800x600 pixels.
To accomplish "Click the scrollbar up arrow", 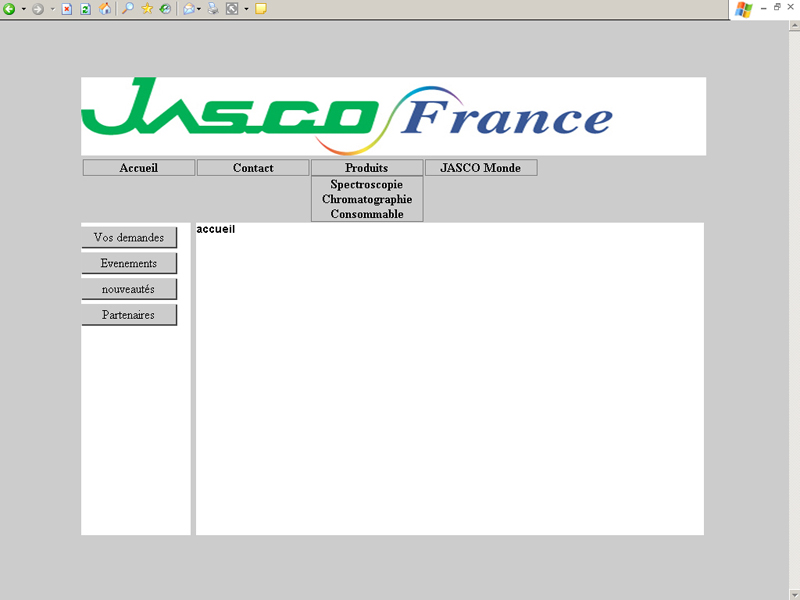I will pos(794,26).
